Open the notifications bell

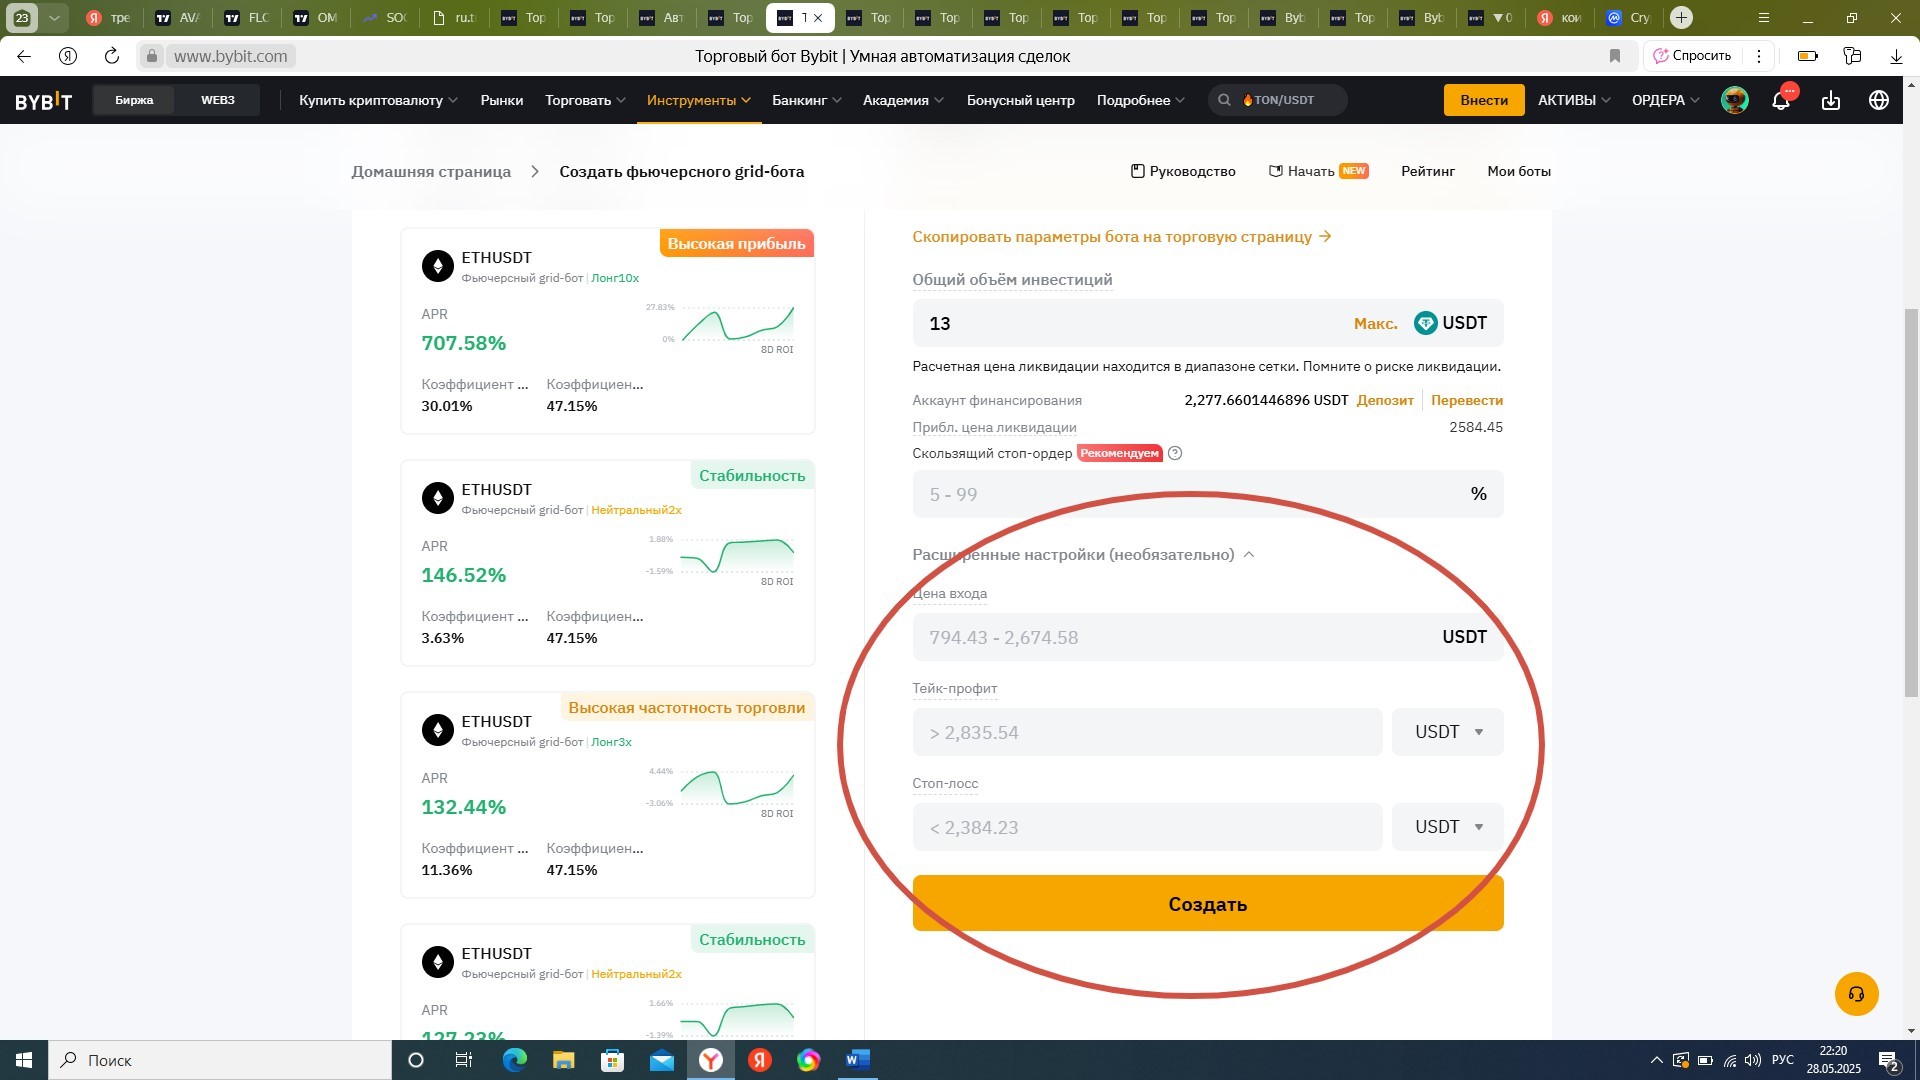tap(1781, 100)
